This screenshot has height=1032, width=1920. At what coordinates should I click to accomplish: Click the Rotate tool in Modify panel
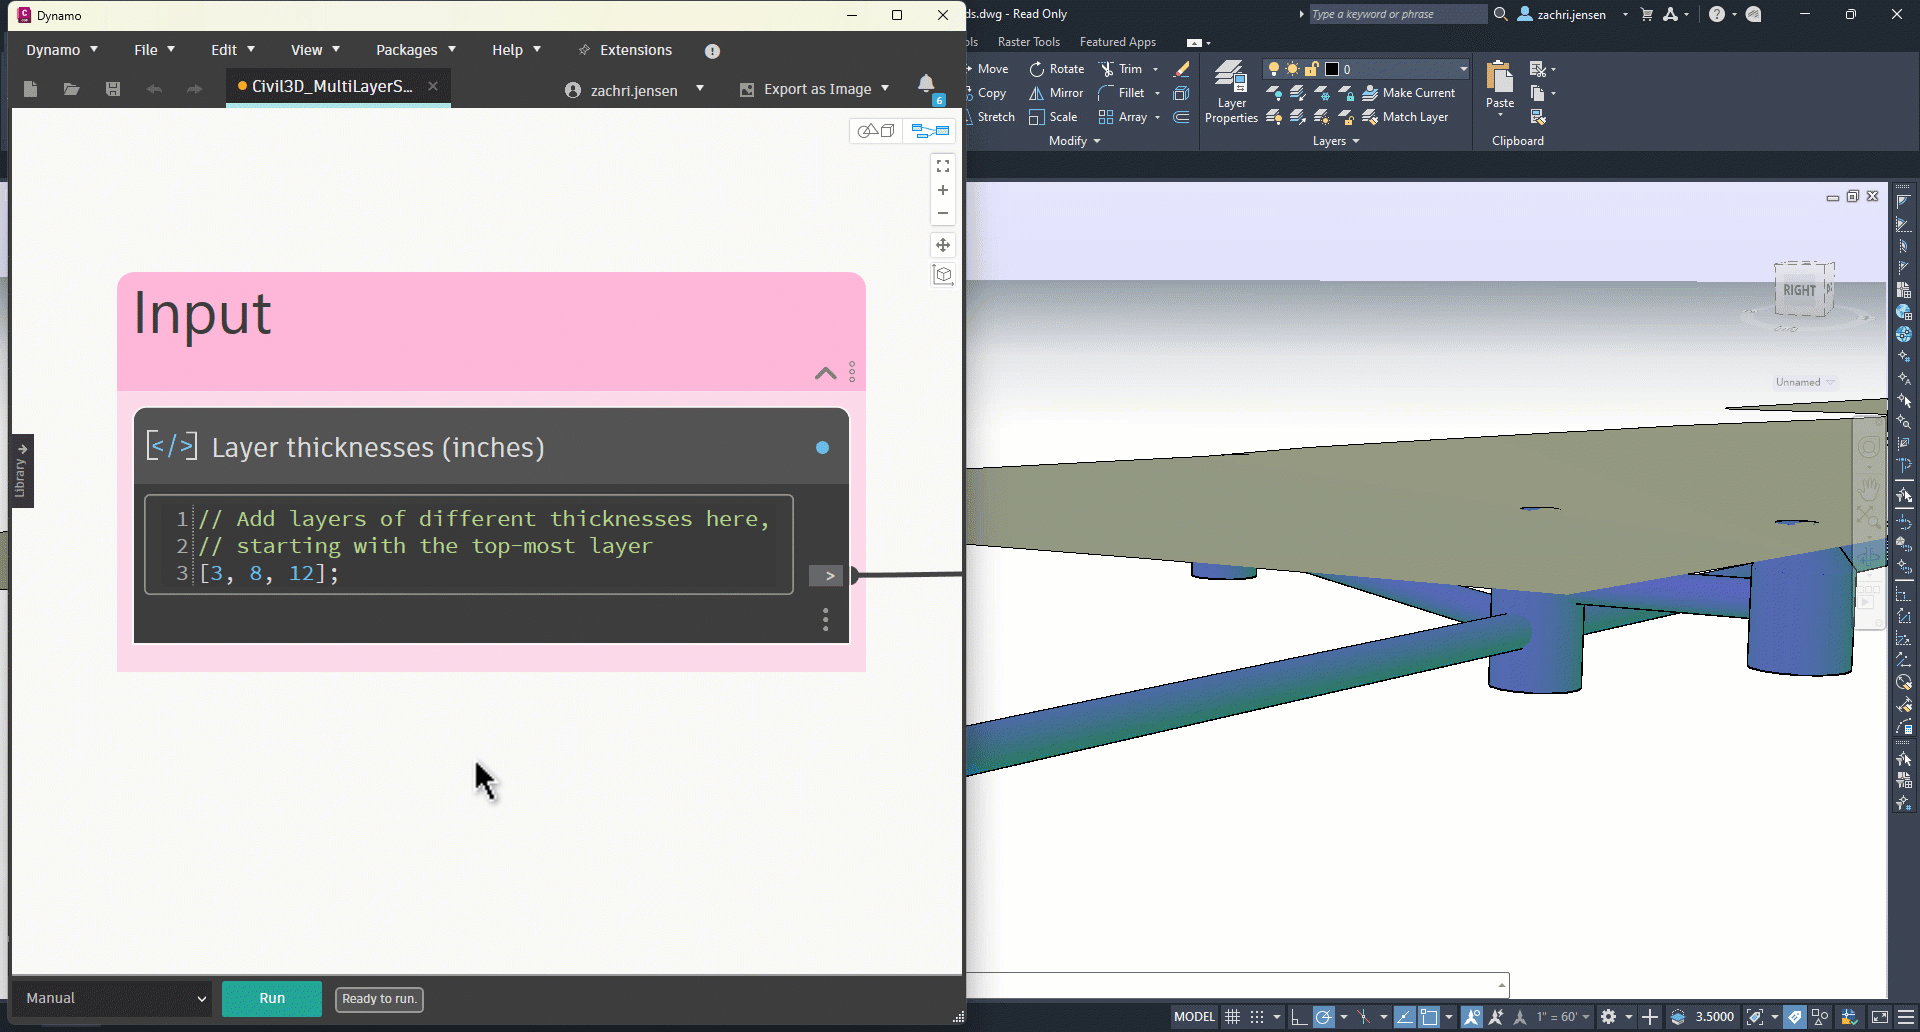[1057, 69]
